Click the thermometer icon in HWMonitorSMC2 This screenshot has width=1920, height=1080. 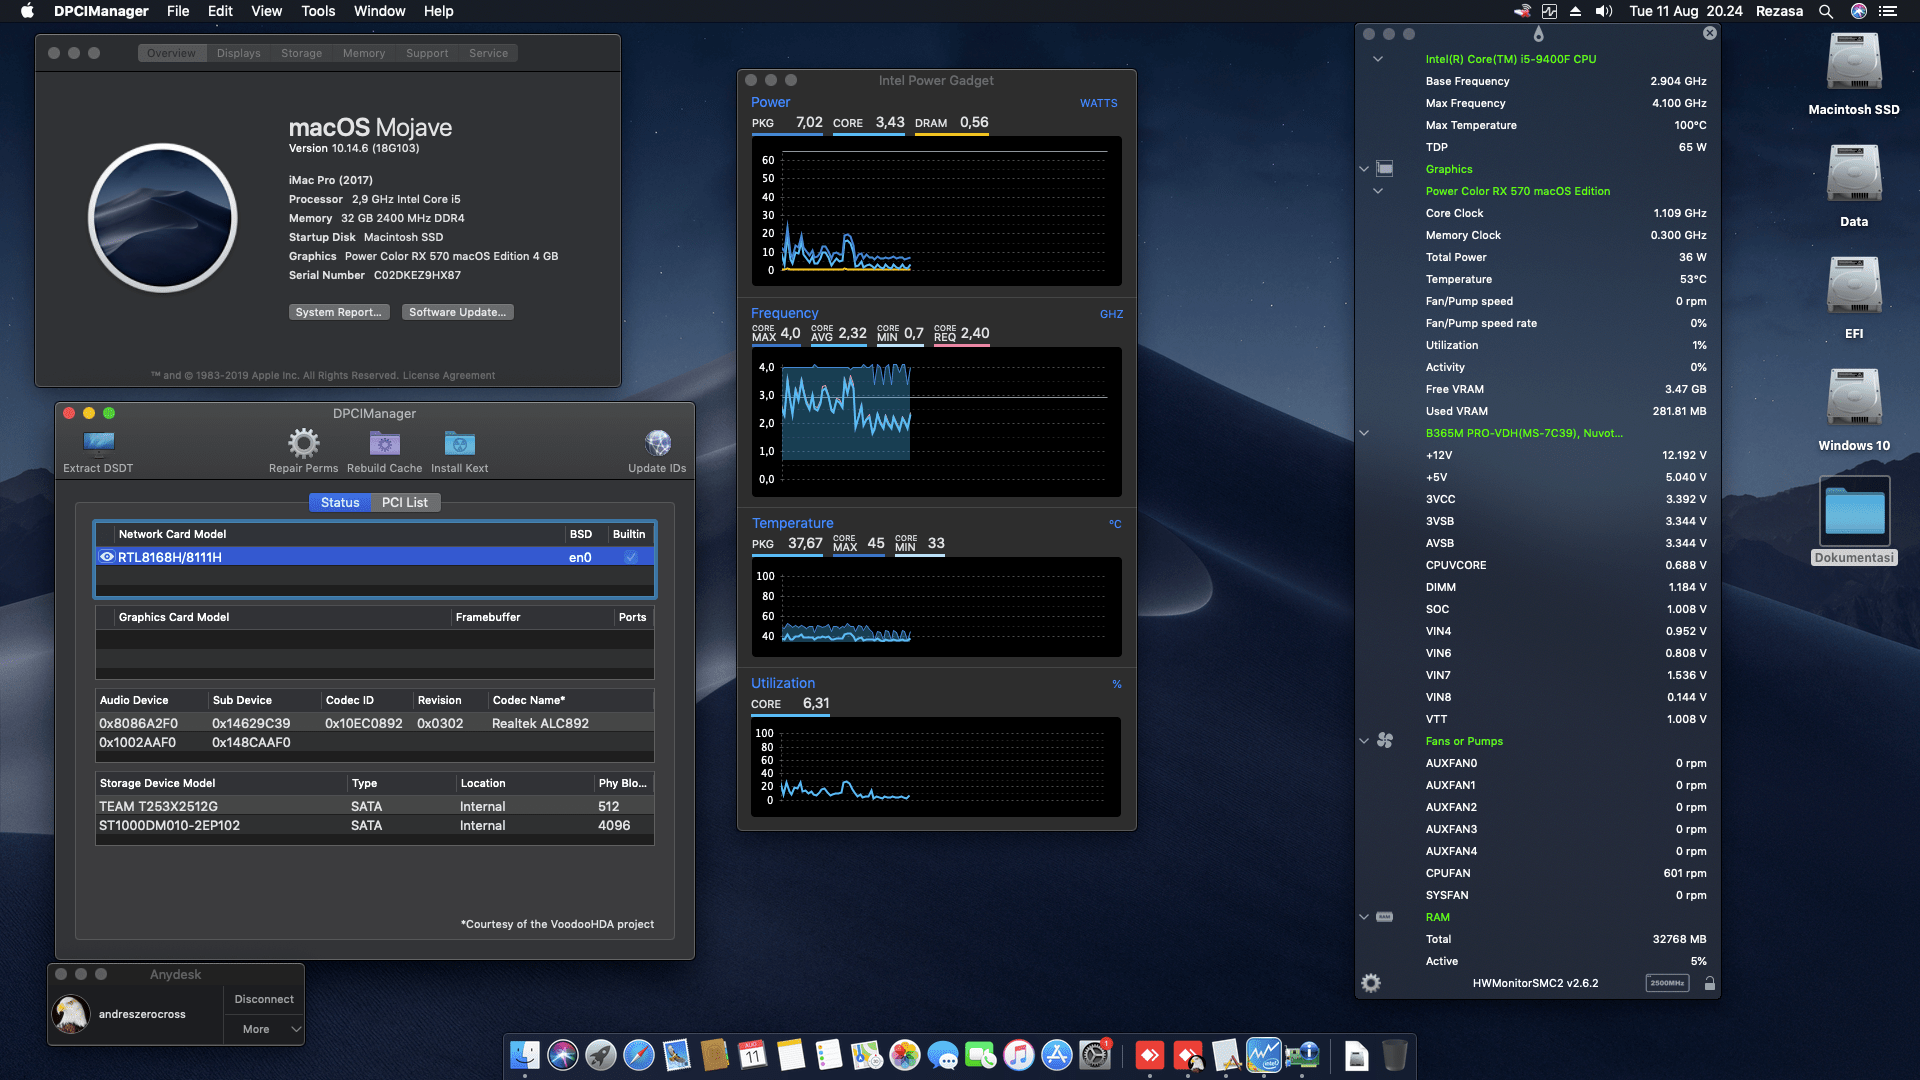coord(1537,33)
